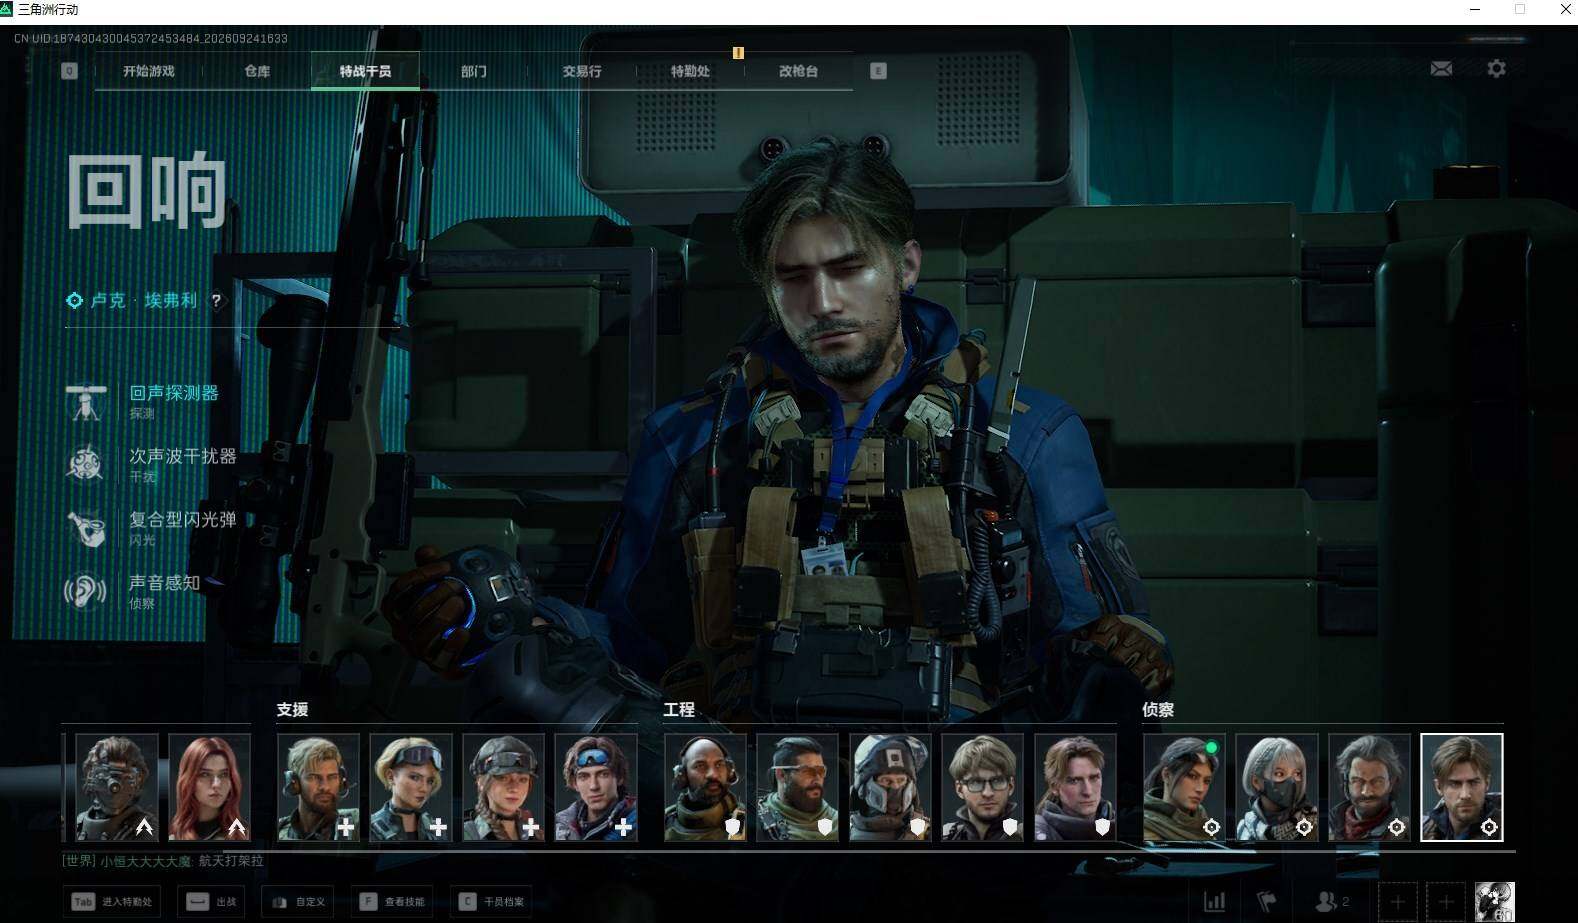
Task: Click the second empty squad invite slot
Action: (1445, 902)
